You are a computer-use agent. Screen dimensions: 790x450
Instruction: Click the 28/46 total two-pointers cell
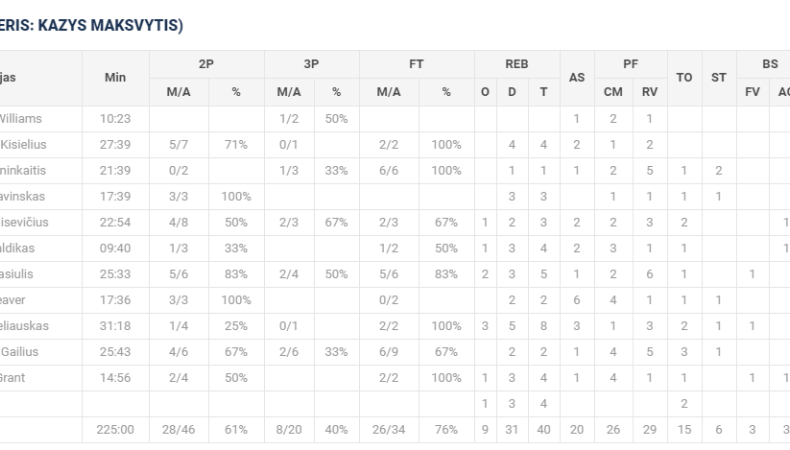point(178,429)
